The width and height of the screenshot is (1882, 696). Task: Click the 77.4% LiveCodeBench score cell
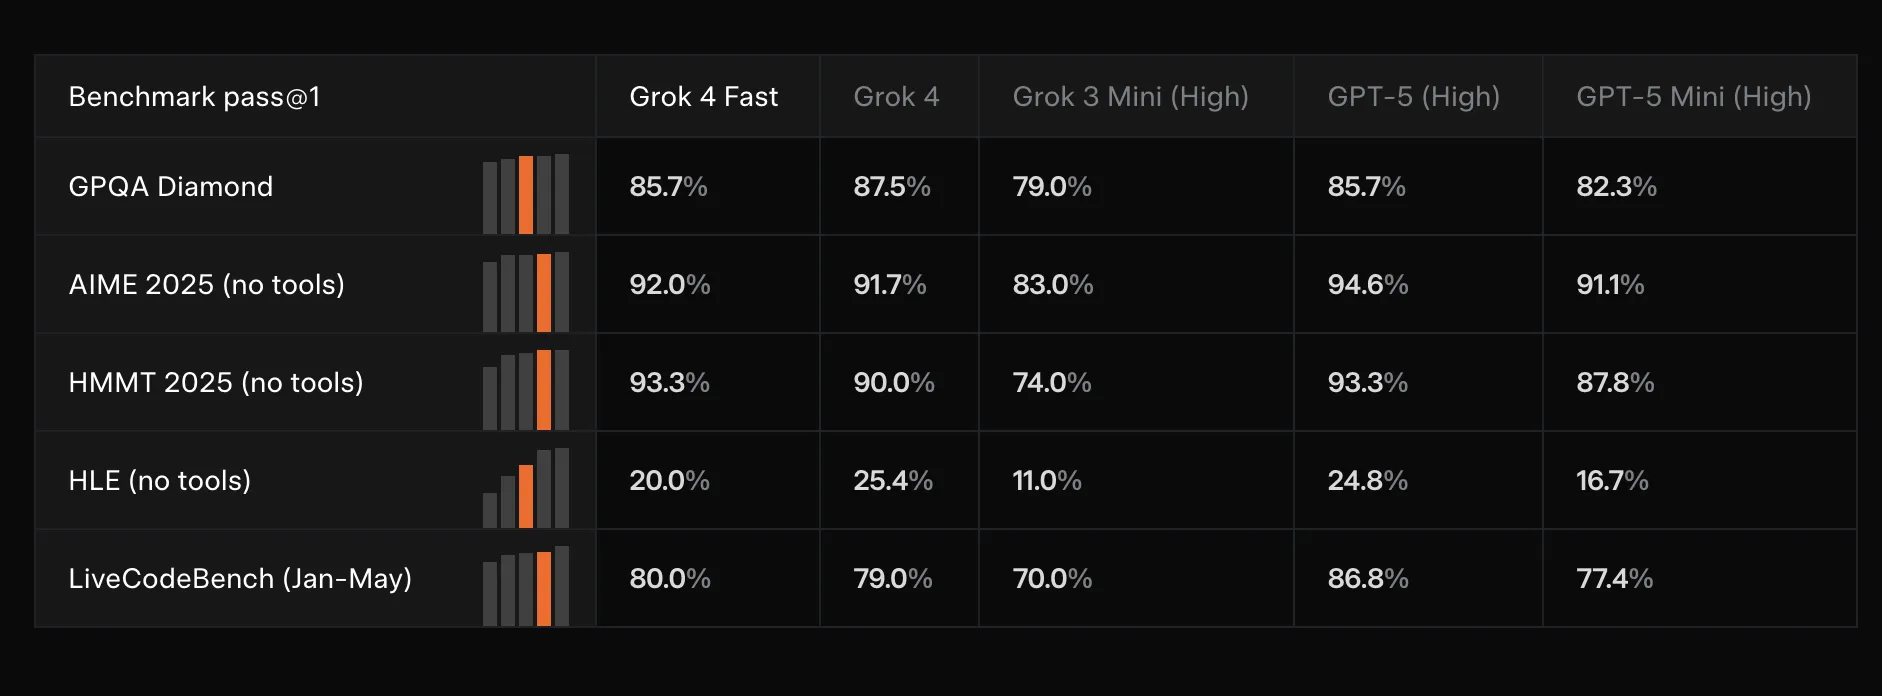click(x=1614, y=579)
